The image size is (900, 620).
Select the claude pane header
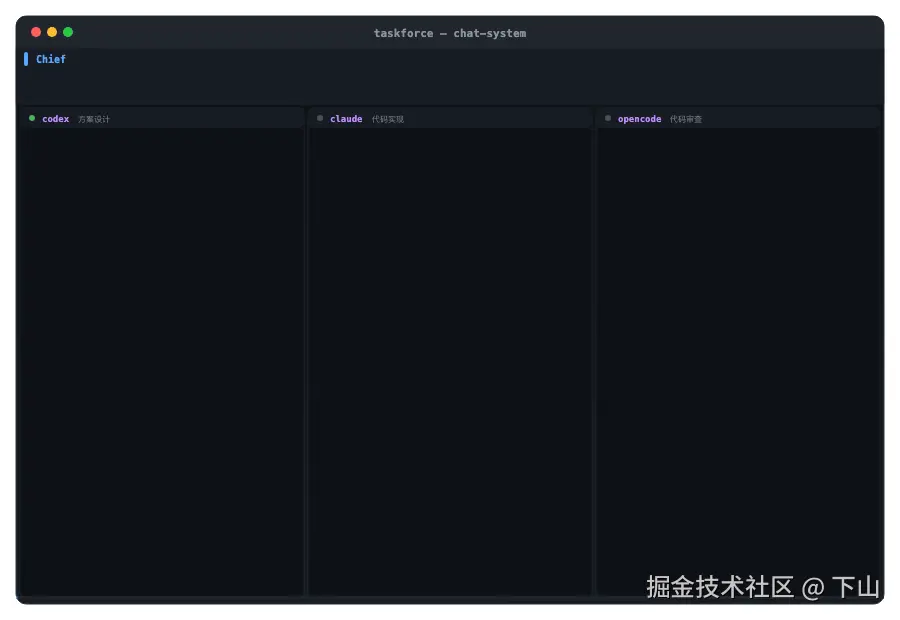pos(450,118)
